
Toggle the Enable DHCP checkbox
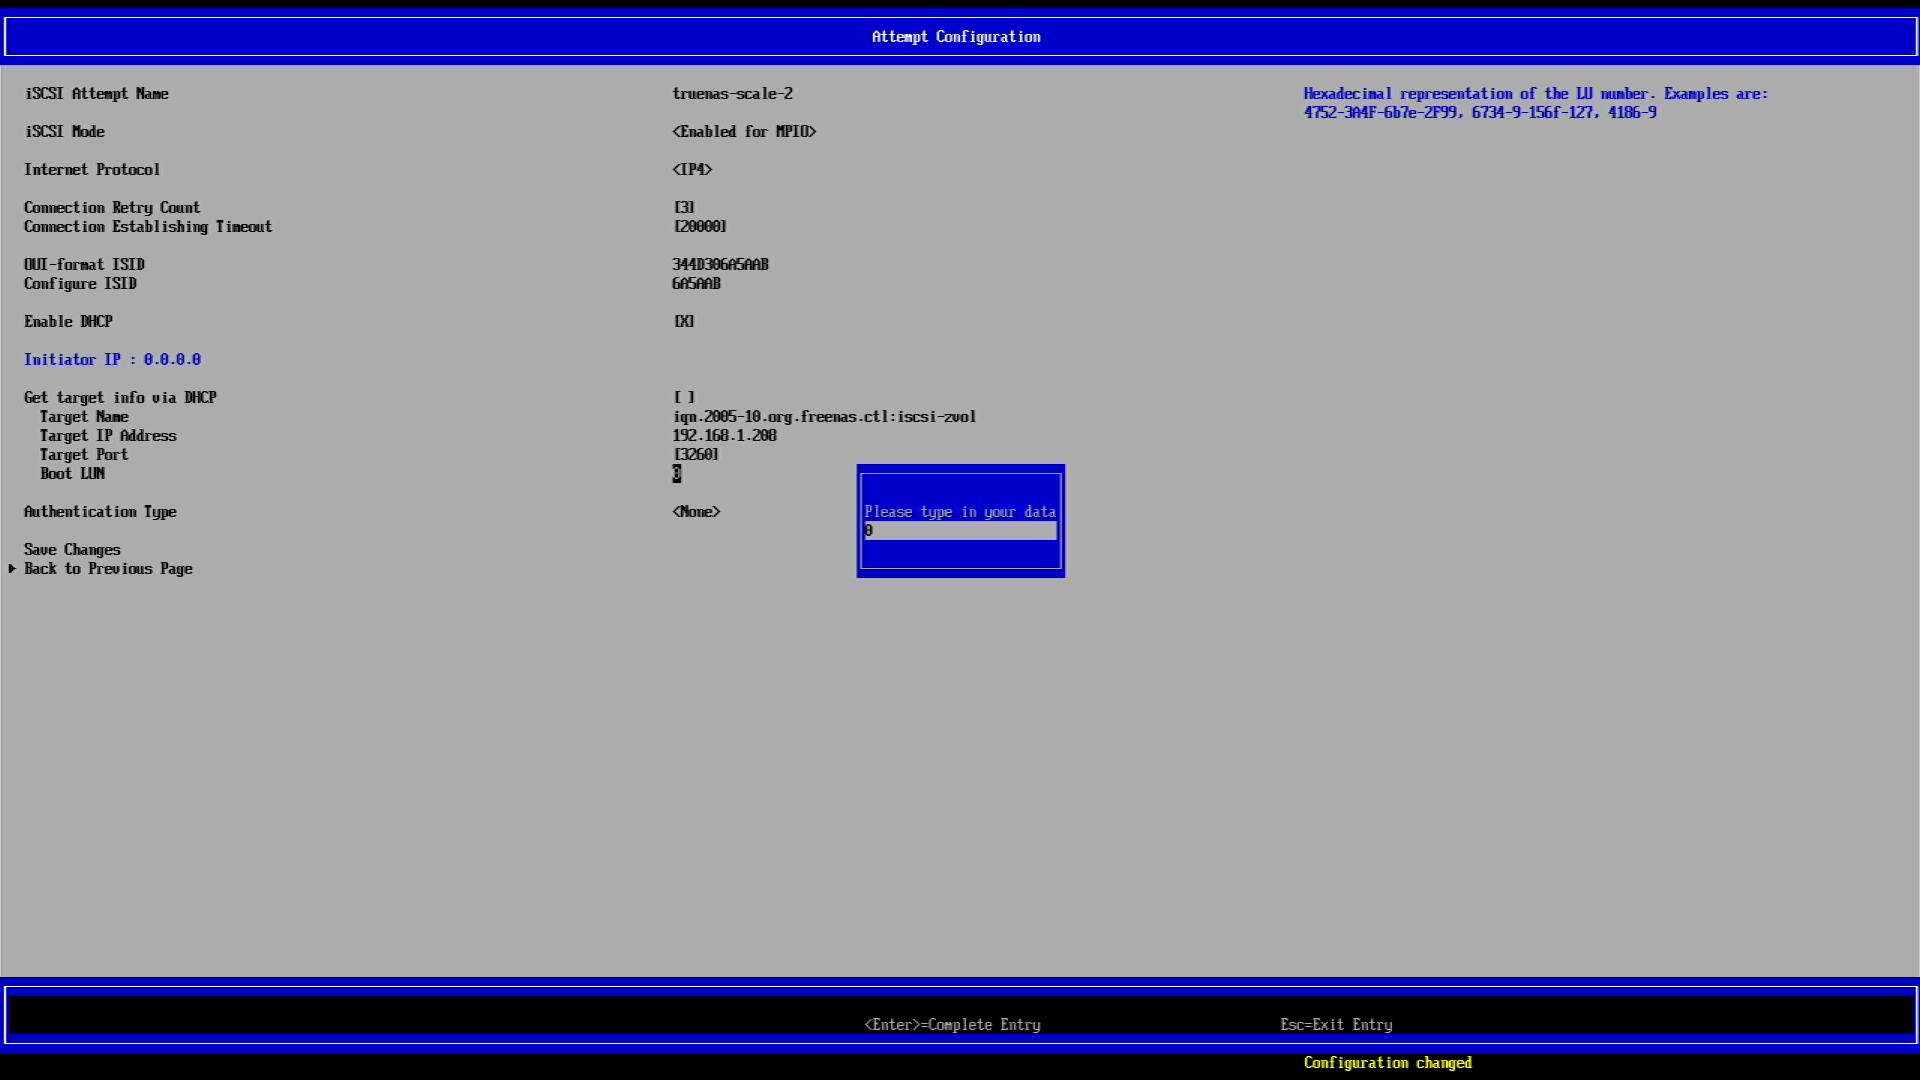pos(684,321)
